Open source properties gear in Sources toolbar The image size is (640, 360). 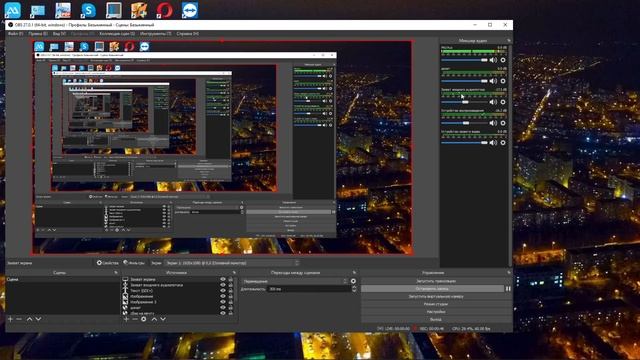[144, 319]
